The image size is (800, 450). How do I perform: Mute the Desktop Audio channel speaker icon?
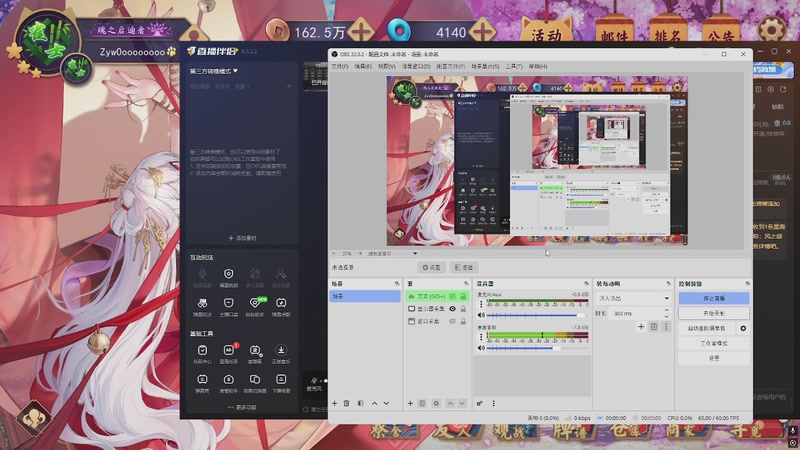[x=481, y=348]
